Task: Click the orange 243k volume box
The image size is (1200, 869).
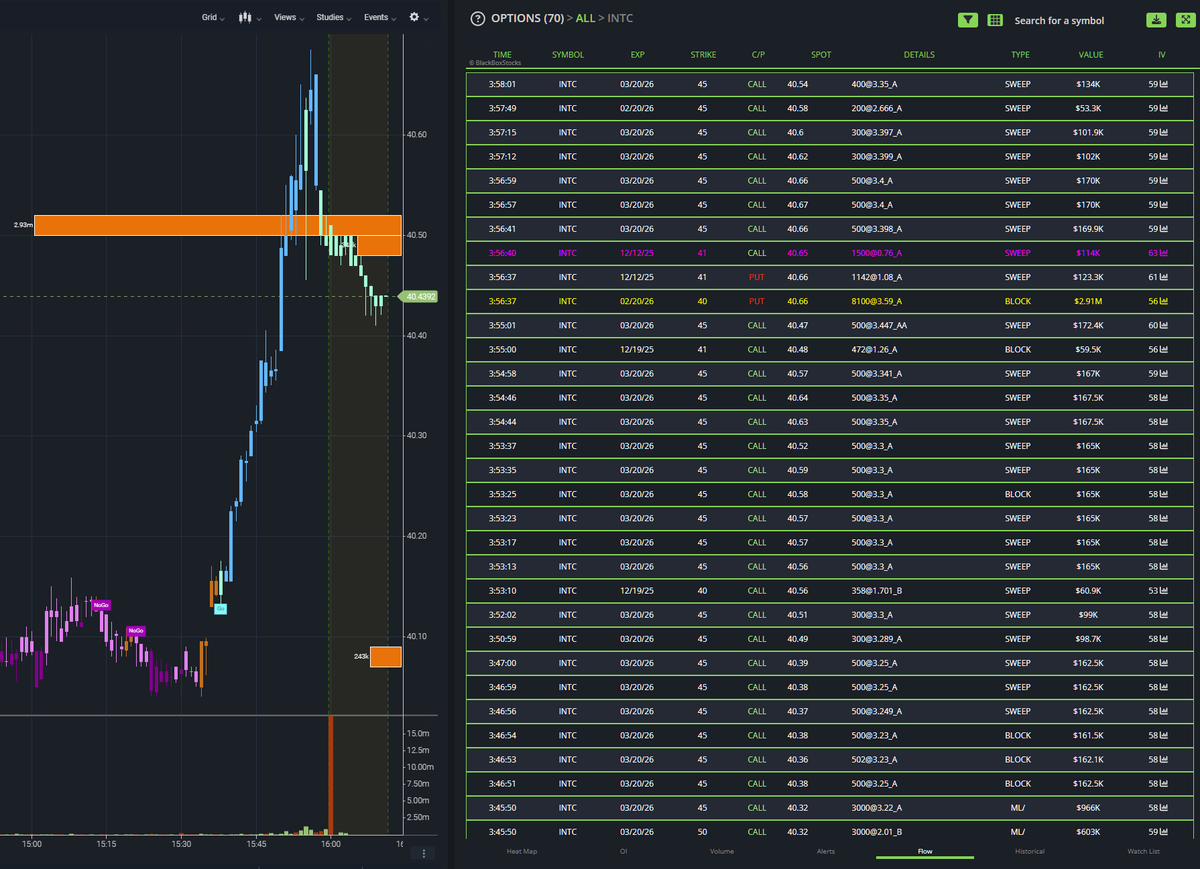Action: point(385,657)
